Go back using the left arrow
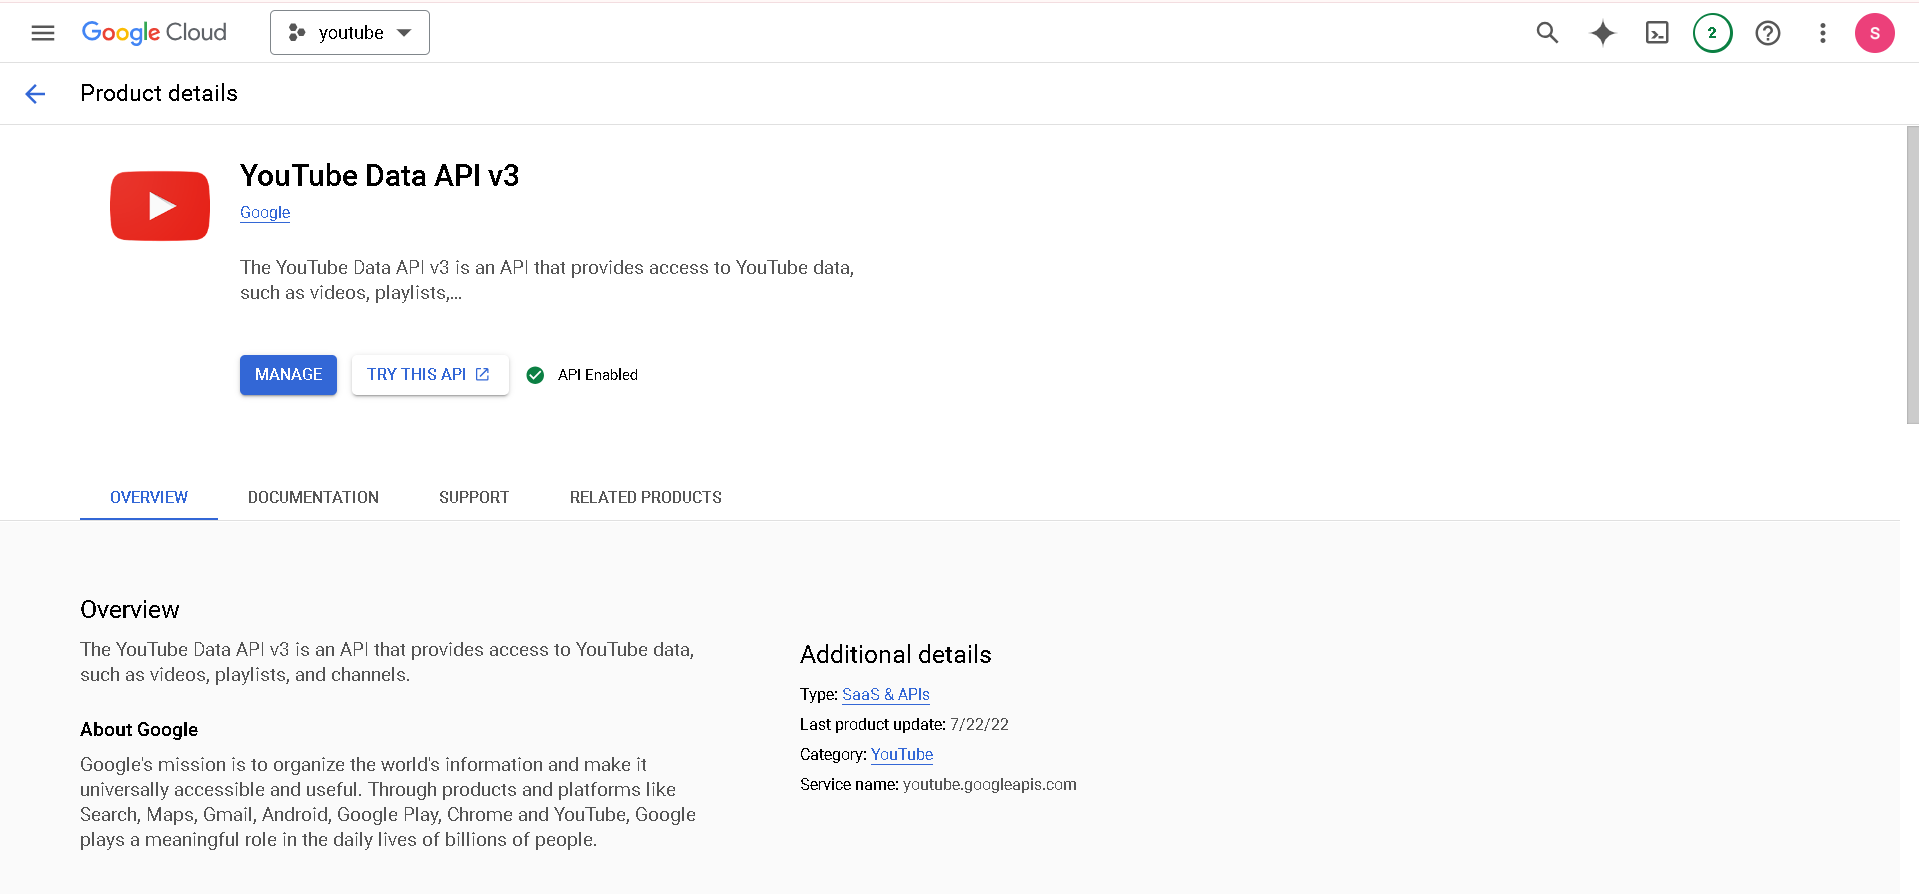 35,94
